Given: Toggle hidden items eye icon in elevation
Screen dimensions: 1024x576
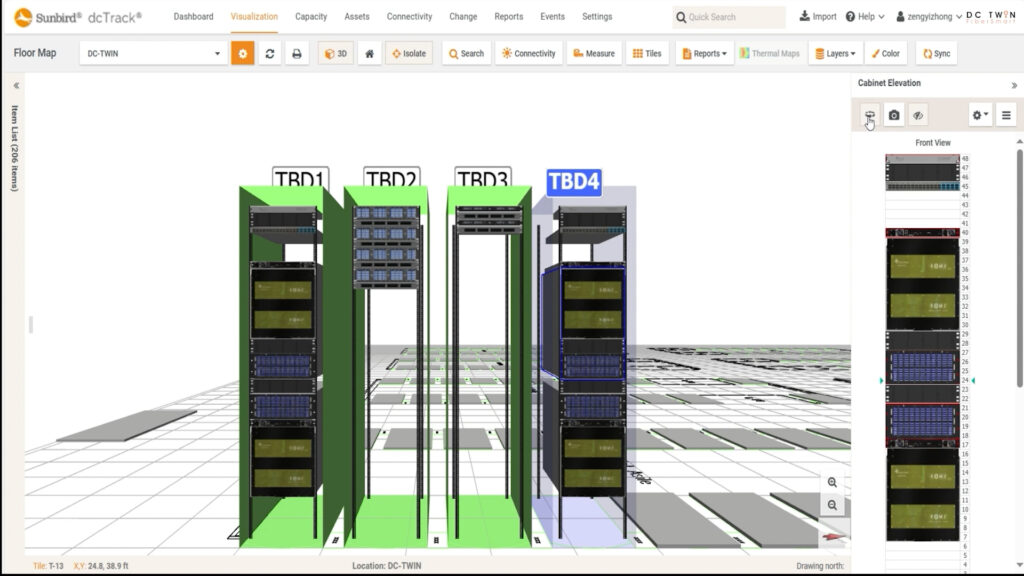Looking at the screenshot, I should pyautogui.click(x=918, y=115).
